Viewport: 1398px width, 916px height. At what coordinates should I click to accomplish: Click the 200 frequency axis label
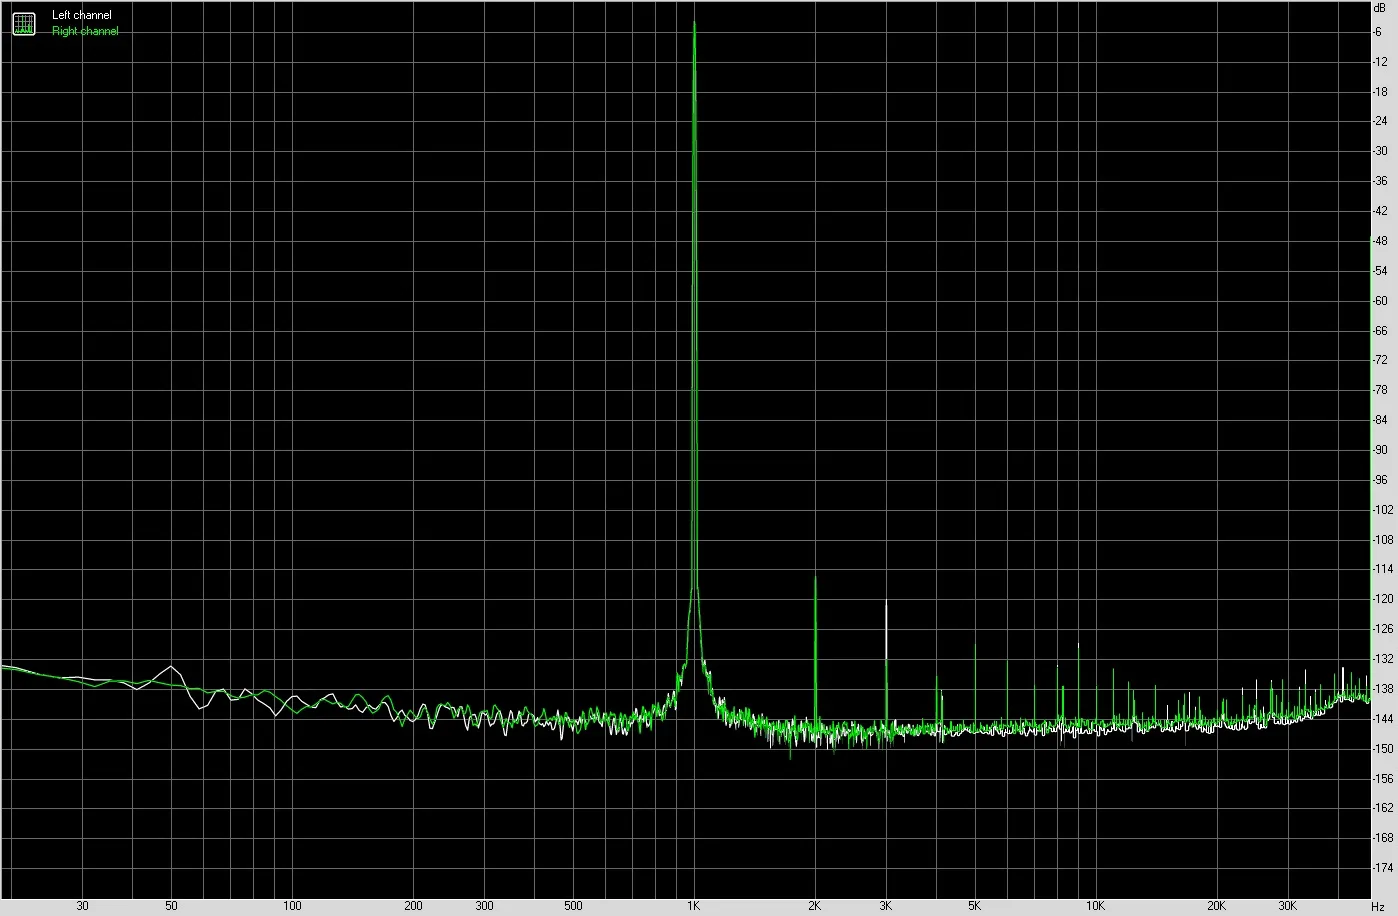pyautogui.click(x=413, y=906)
